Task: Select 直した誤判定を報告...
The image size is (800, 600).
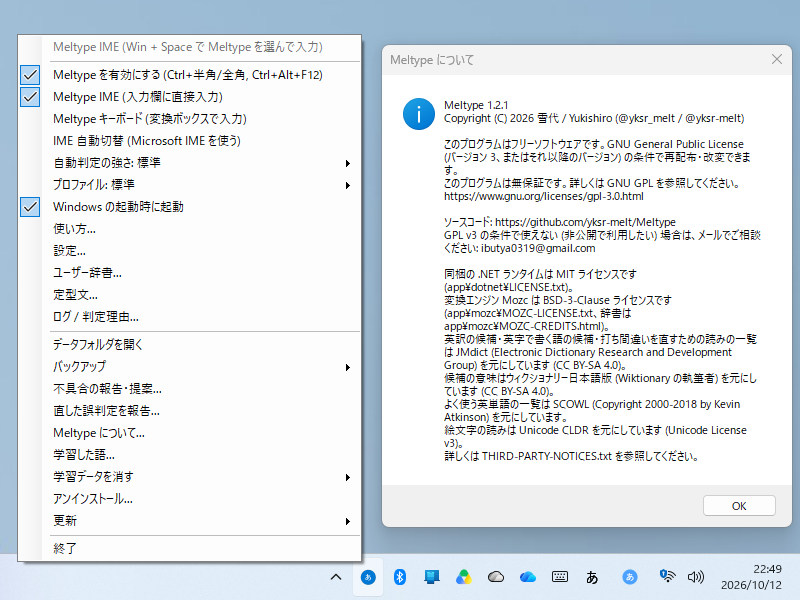Action: 189,411
